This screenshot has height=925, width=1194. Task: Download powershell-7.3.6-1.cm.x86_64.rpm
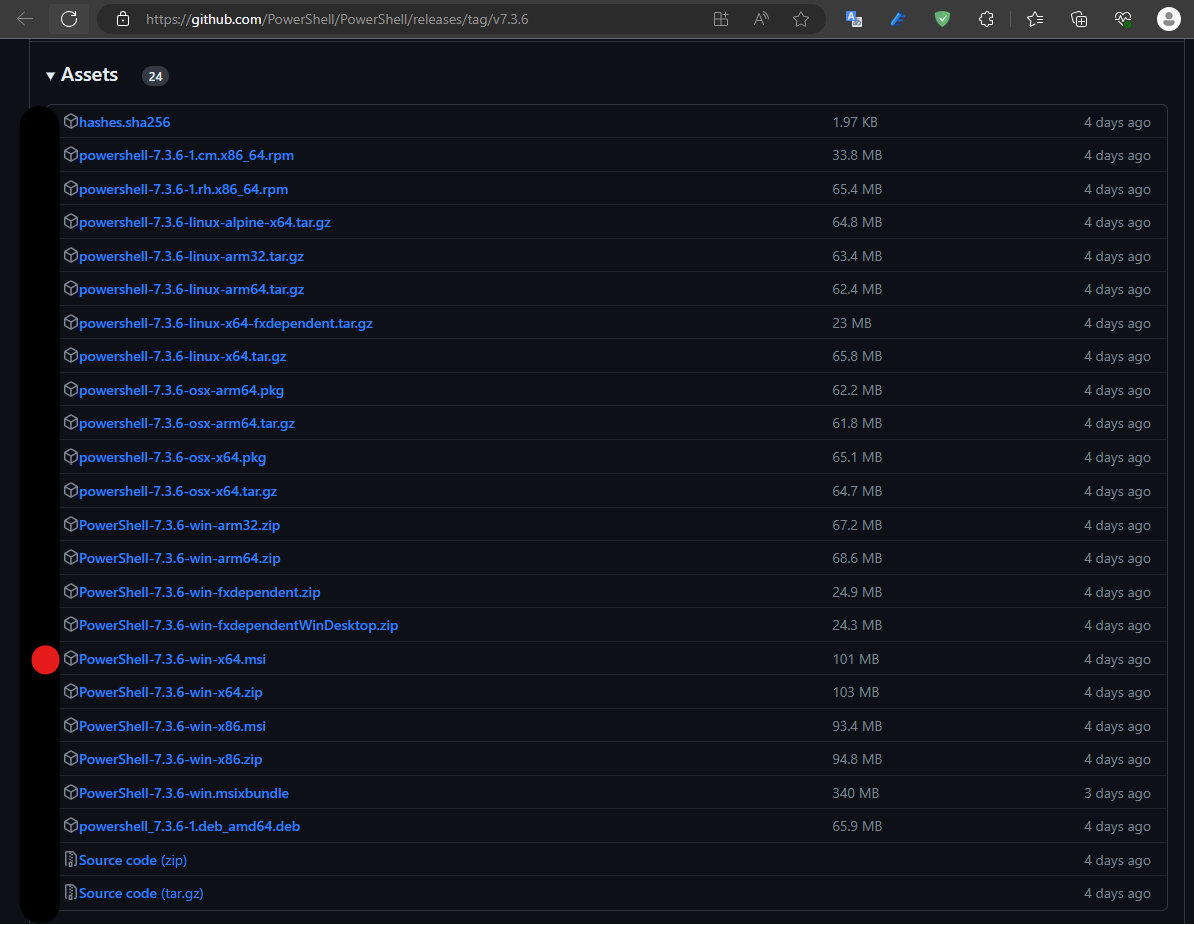(x=186, y=155)
